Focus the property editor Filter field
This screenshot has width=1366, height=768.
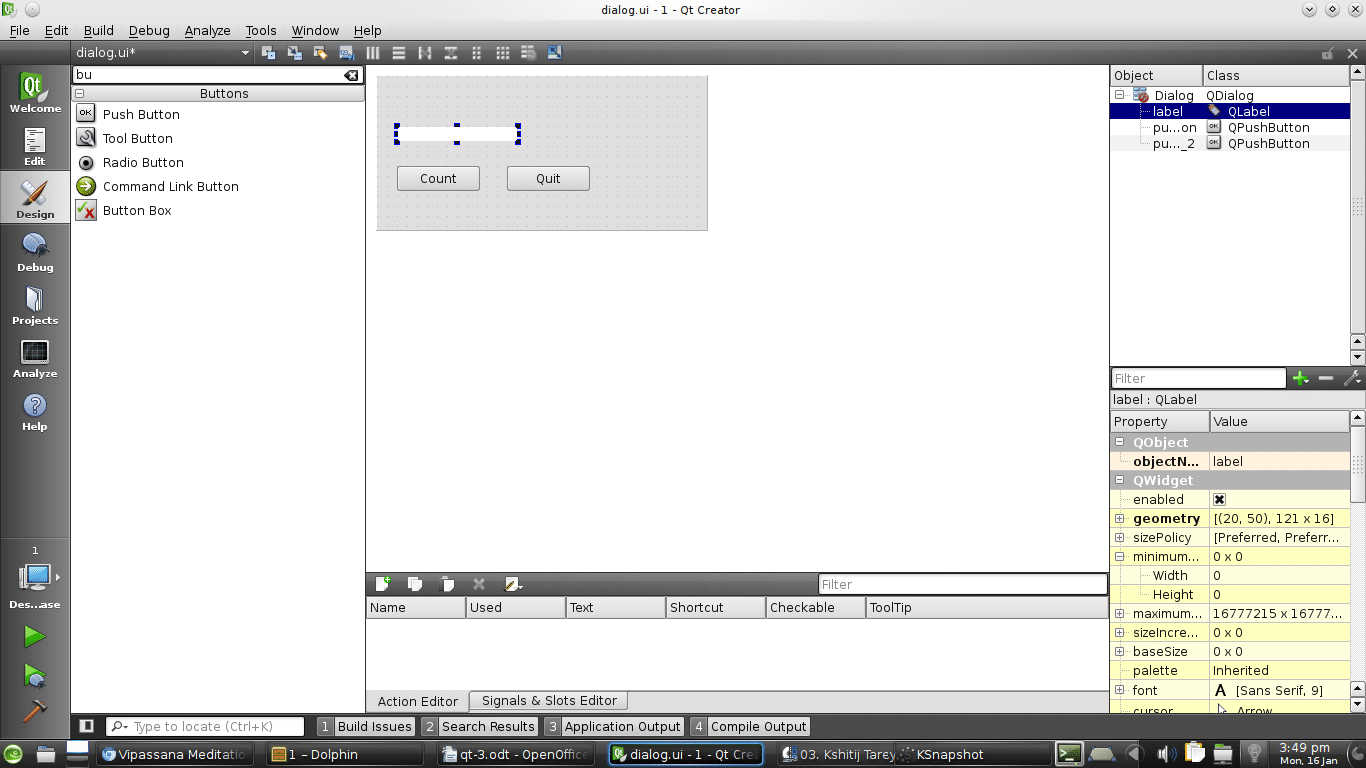click(1198, 378)
